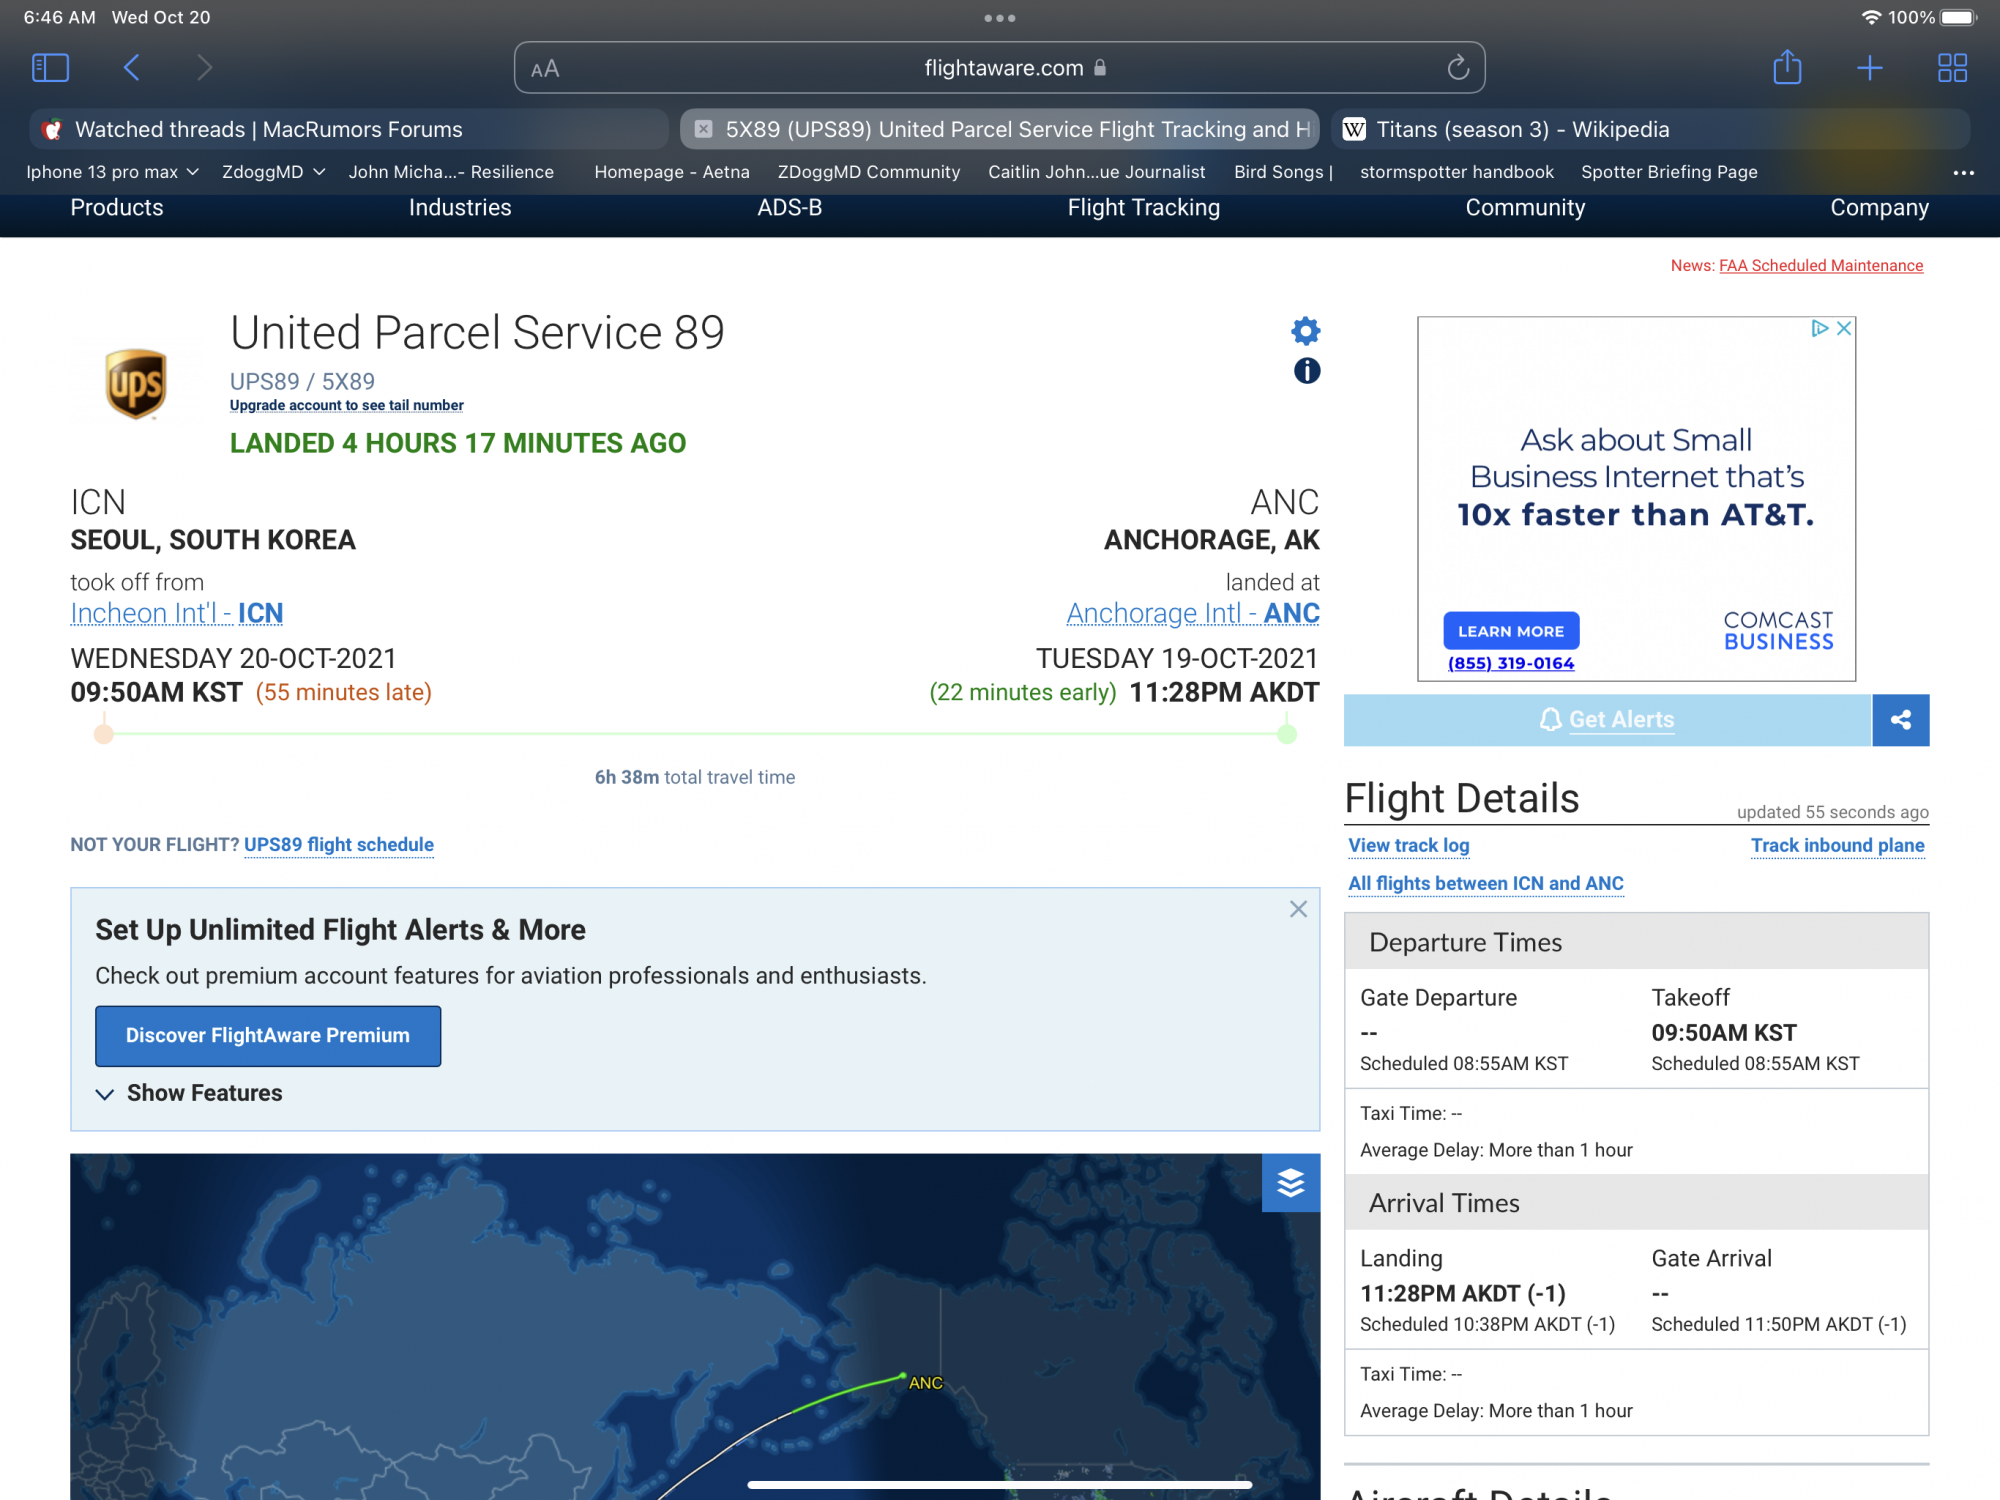This screenshot has width=2000, height=1500.
Task: Open the Flight Tracking menu
Action: (1144, 208)
